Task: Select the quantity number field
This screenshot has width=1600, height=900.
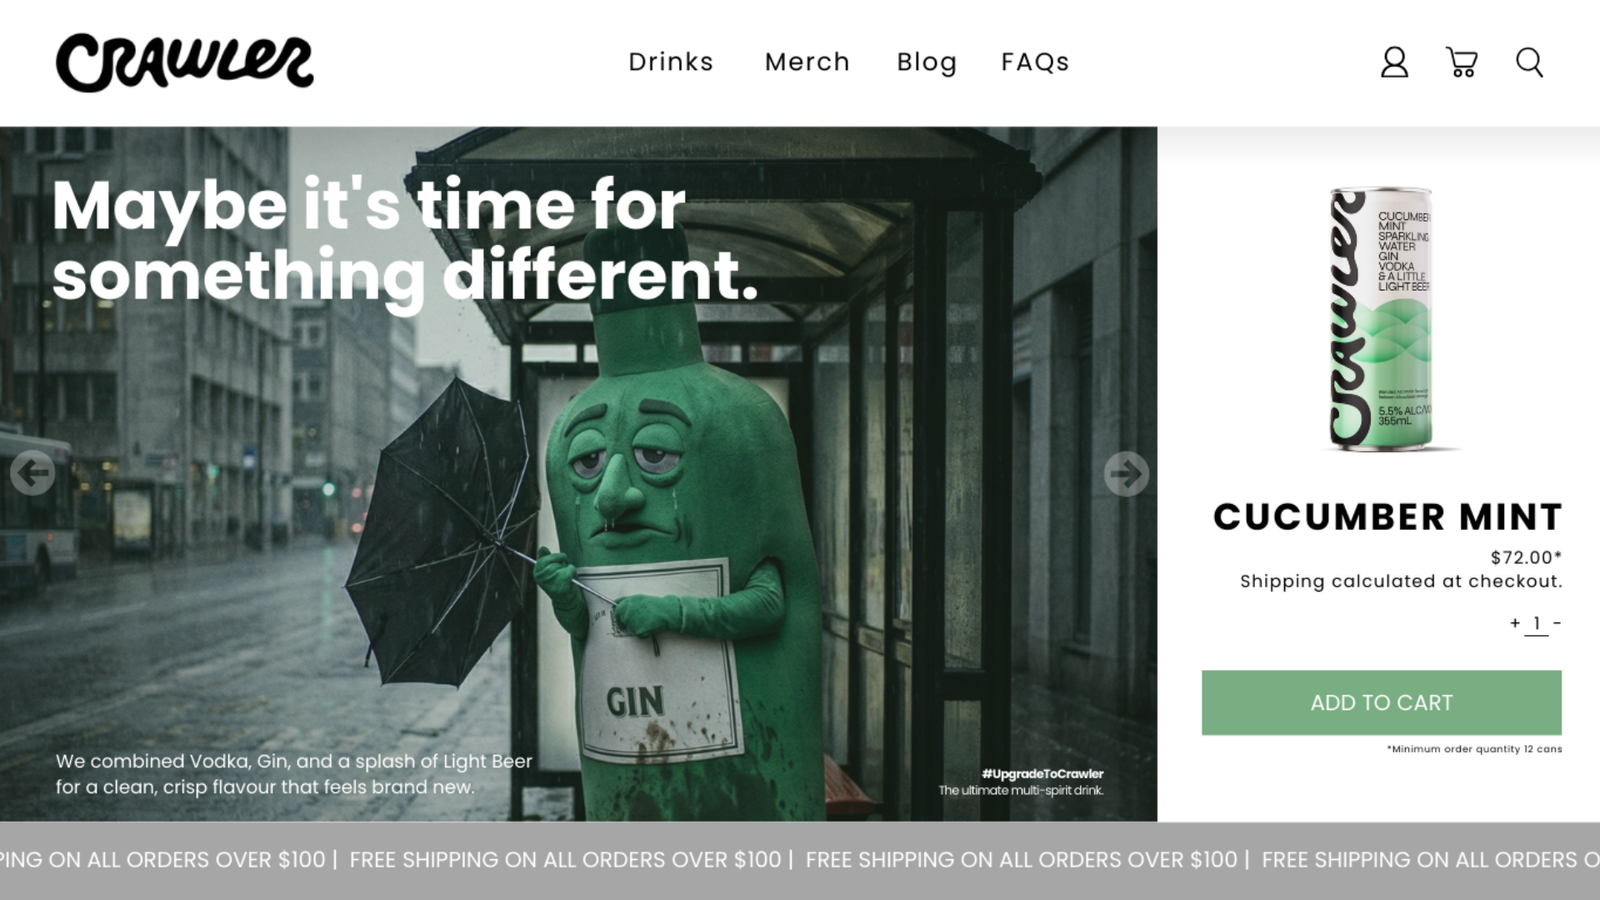Action: [1536, 624]
